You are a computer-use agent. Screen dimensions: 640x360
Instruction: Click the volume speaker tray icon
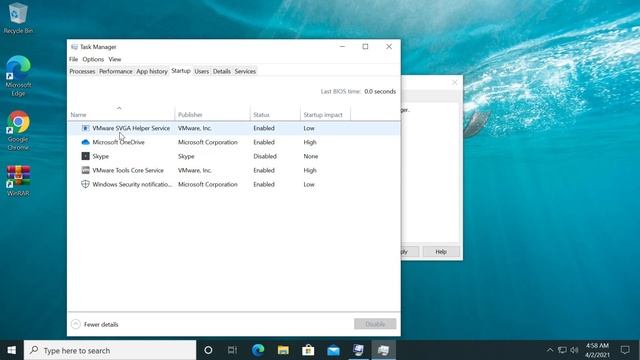coord(574,350)
